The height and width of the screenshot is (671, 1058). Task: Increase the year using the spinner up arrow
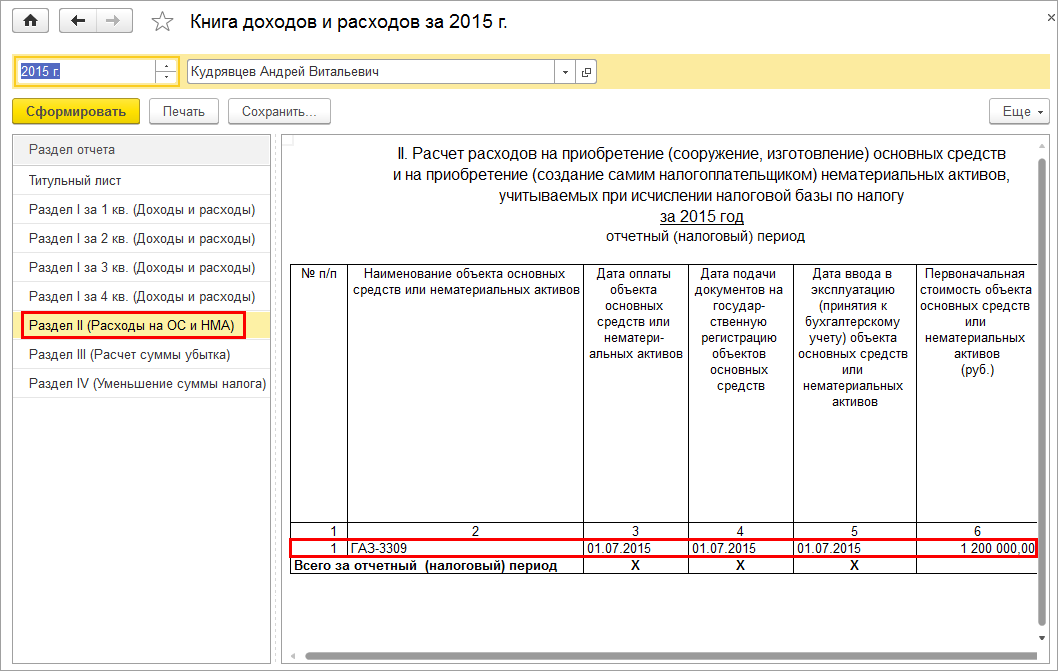point(166,66)
